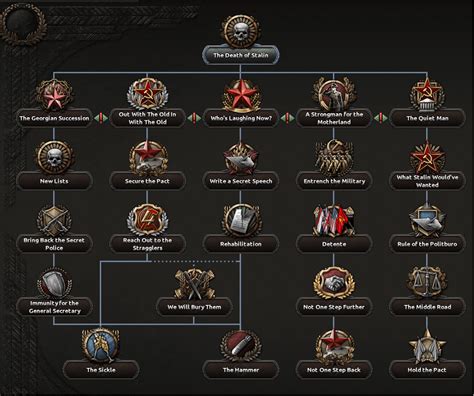Click Not One Step Further handshake icon
474x396 pixels.
pos(334,283)
